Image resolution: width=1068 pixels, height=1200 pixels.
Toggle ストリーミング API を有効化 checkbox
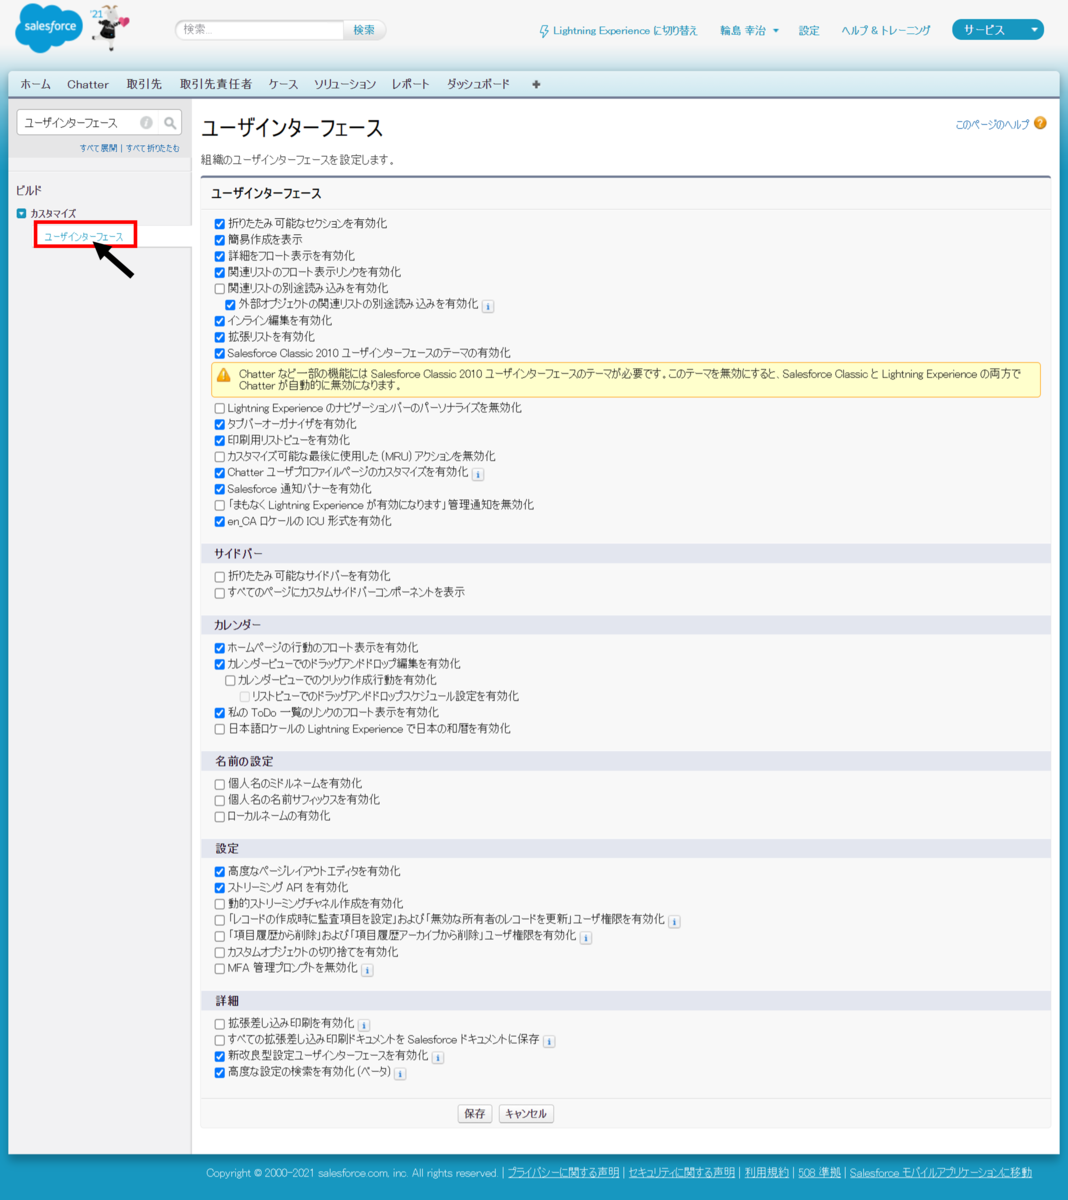220,888
